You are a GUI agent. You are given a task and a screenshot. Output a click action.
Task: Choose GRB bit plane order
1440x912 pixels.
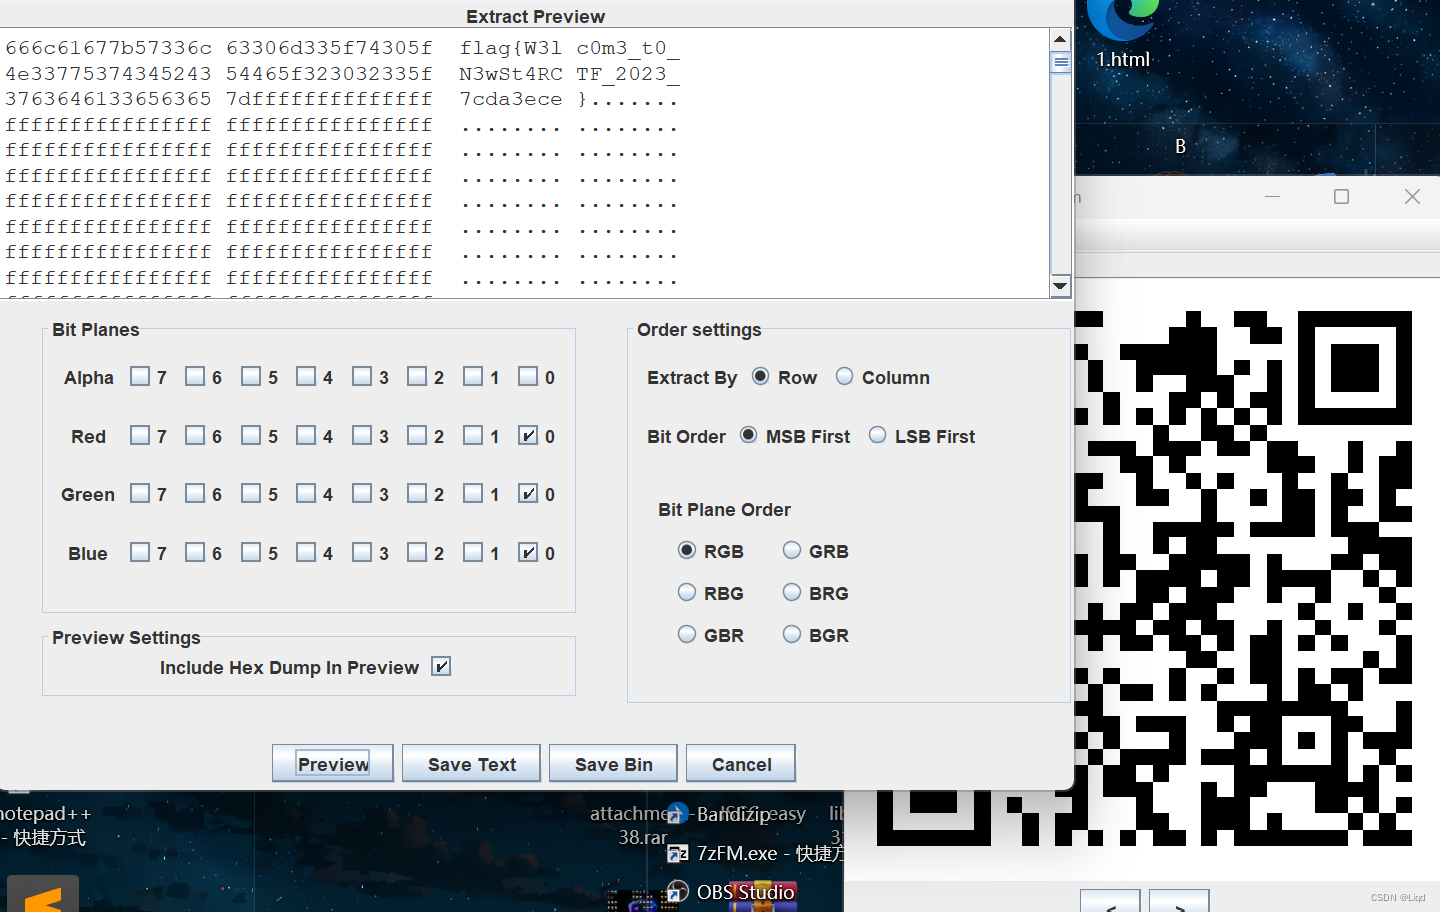(x=792, y=551)
